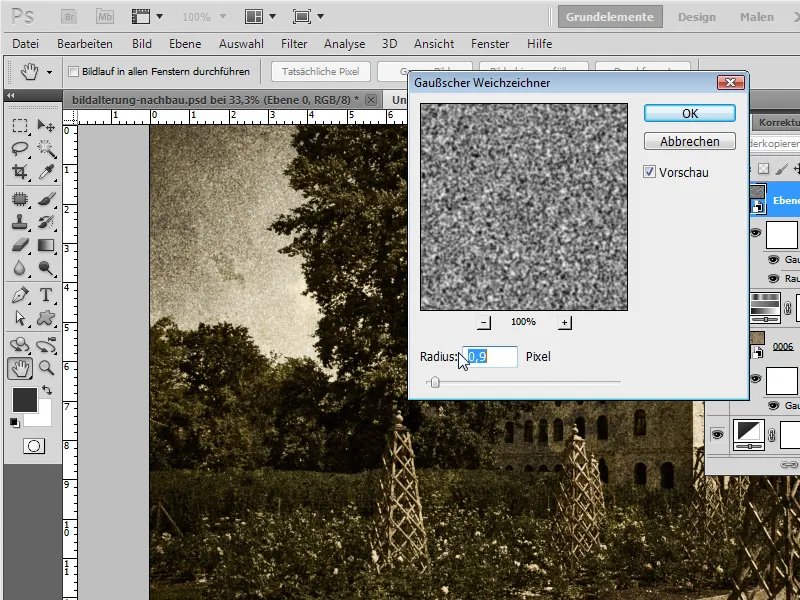The width and height of the screenshot is (800, 600).
Task: Open the Filter menu
Action: (294, 44)
